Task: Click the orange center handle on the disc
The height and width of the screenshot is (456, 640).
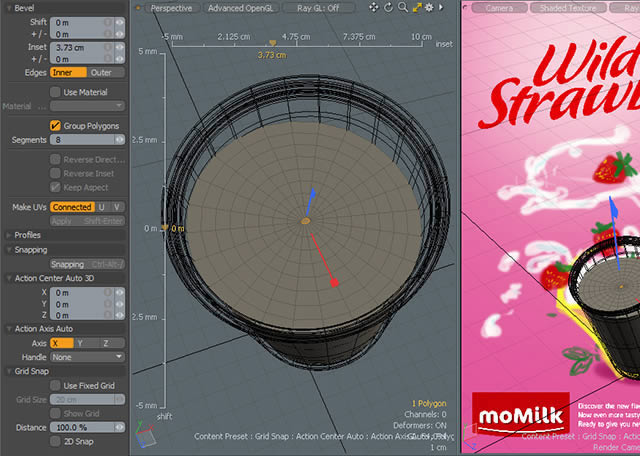Action: click(305, 221)
